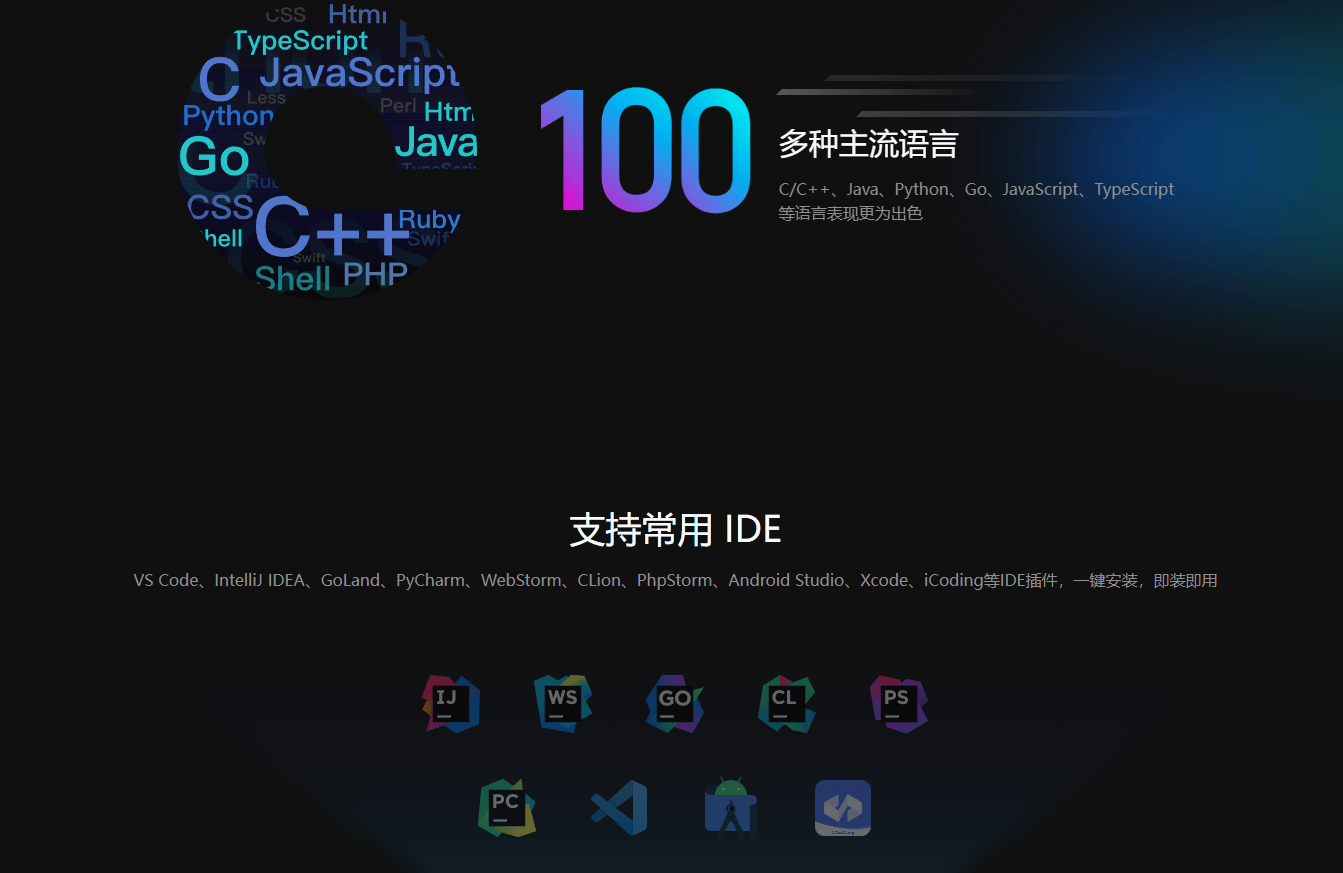Select the Python label in the language cloud
Screen dimensions: 1343x873
[228, 116]
